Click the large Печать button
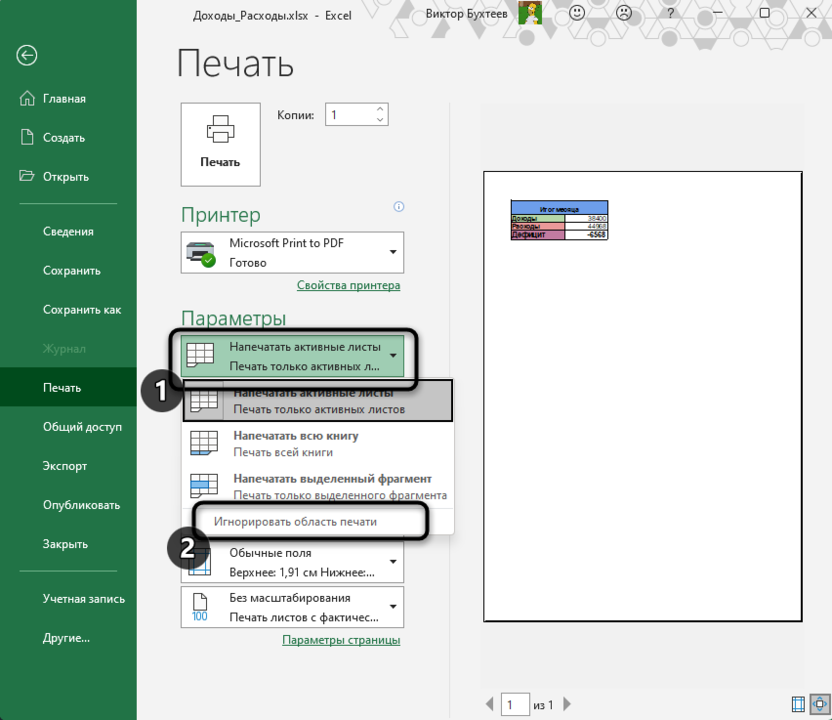Image resolution: width=832 pixels, height=720 pixels. [x=220, y=143]
